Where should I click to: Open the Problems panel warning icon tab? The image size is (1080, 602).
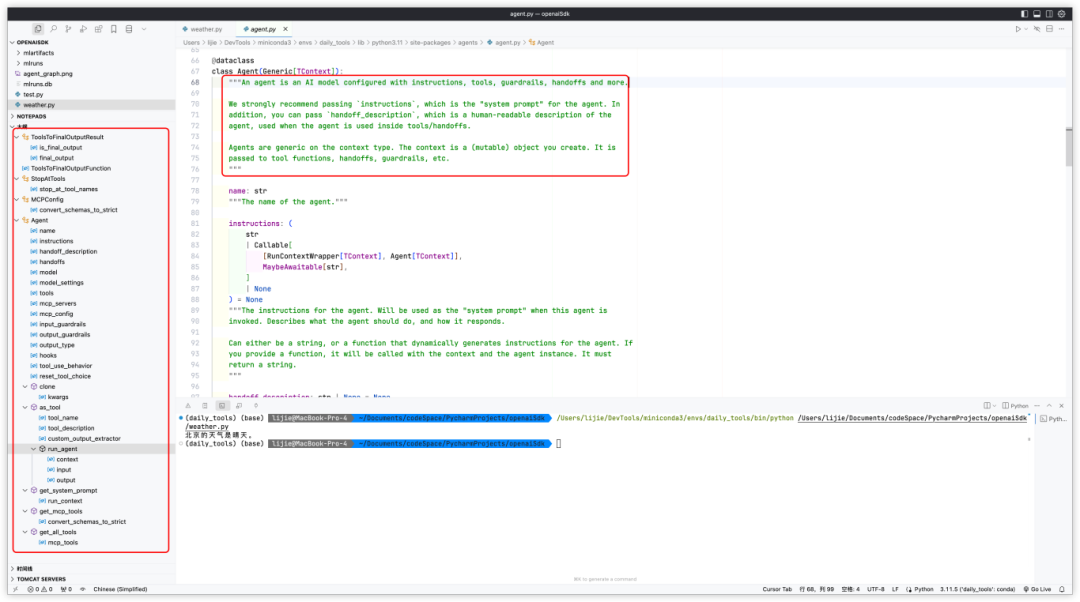pos(188,406)
